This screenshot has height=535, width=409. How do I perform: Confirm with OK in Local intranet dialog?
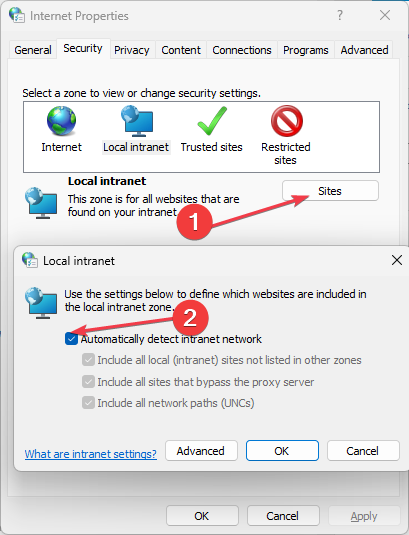tap(282, 451)
